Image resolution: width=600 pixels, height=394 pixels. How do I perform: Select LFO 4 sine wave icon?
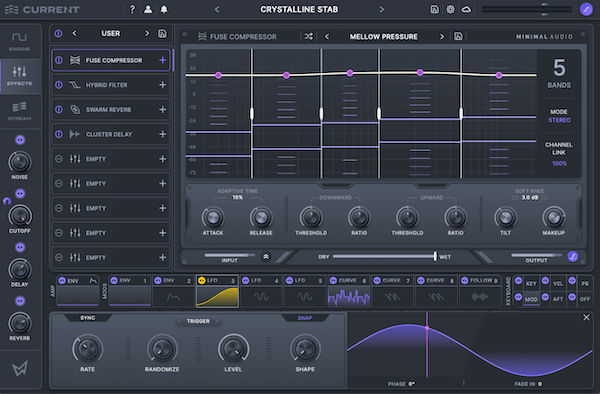(261, 296)
